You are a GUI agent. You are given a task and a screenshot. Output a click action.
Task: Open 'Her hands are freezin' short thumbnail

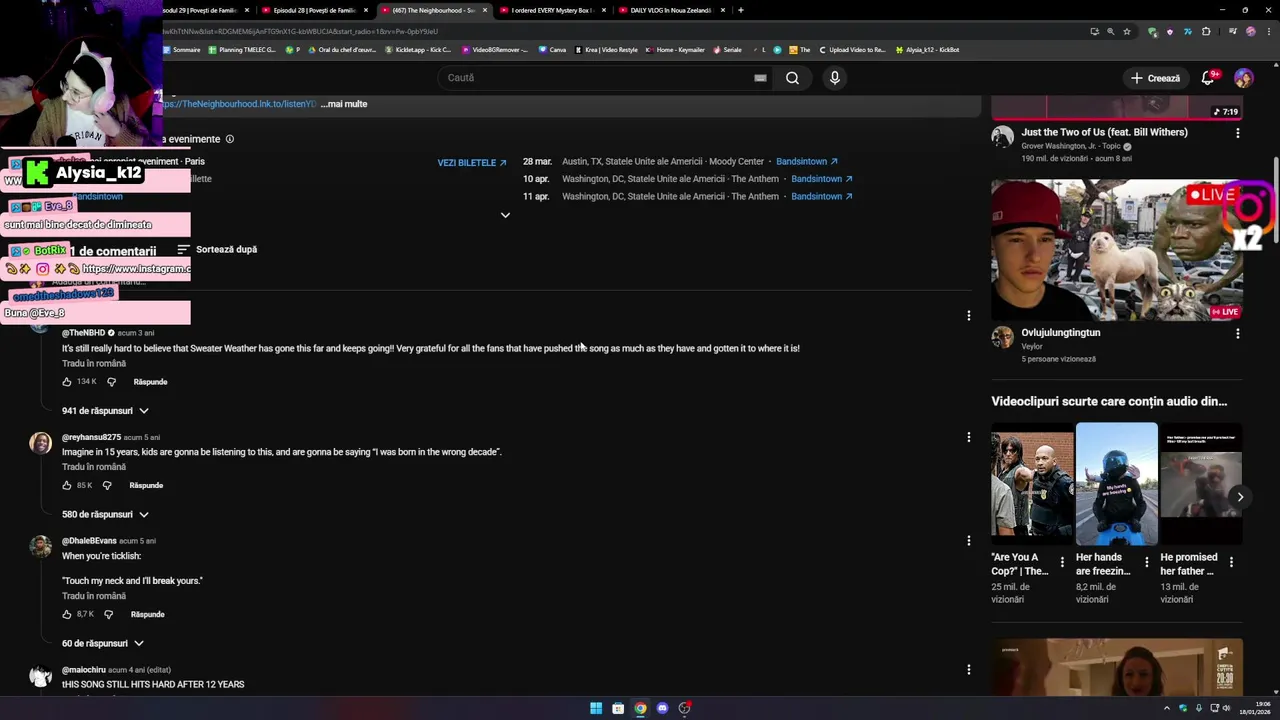click(x=1117, y=484)
